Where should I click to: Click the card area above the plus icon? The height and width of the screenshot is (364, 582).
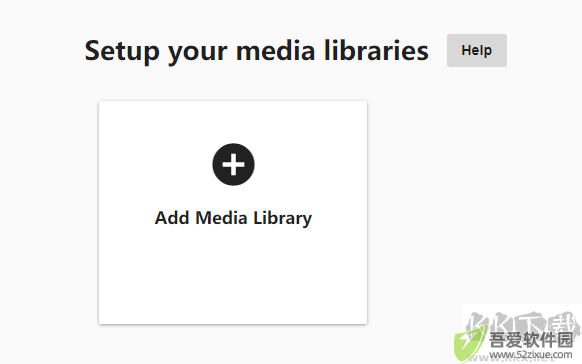(233, 122)
